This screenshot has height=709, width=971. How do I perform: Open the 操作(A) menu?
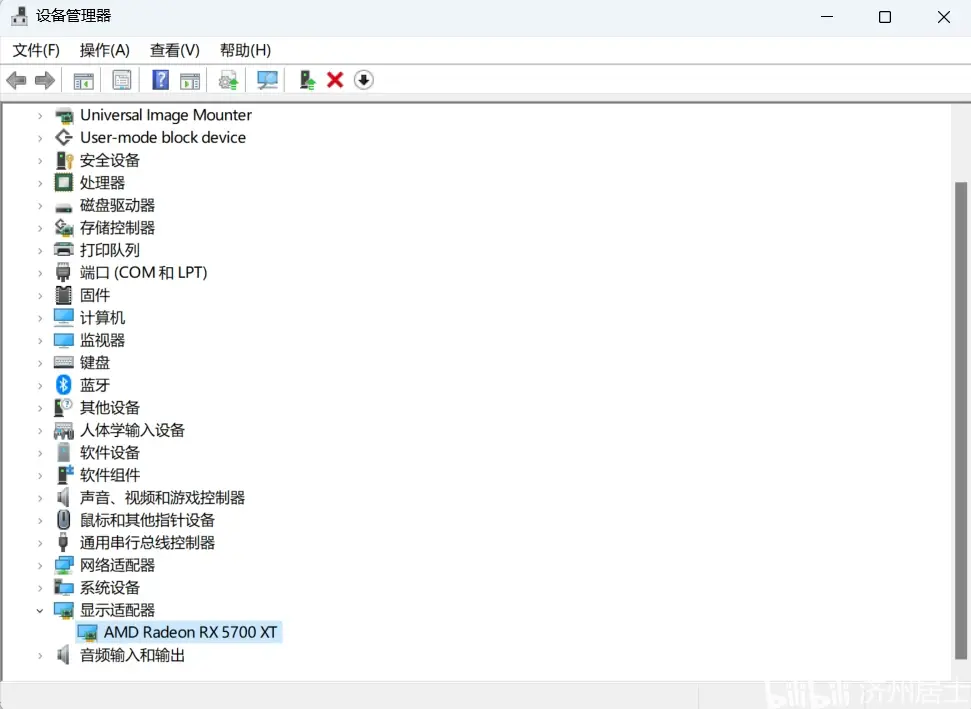tap(105, 50)
